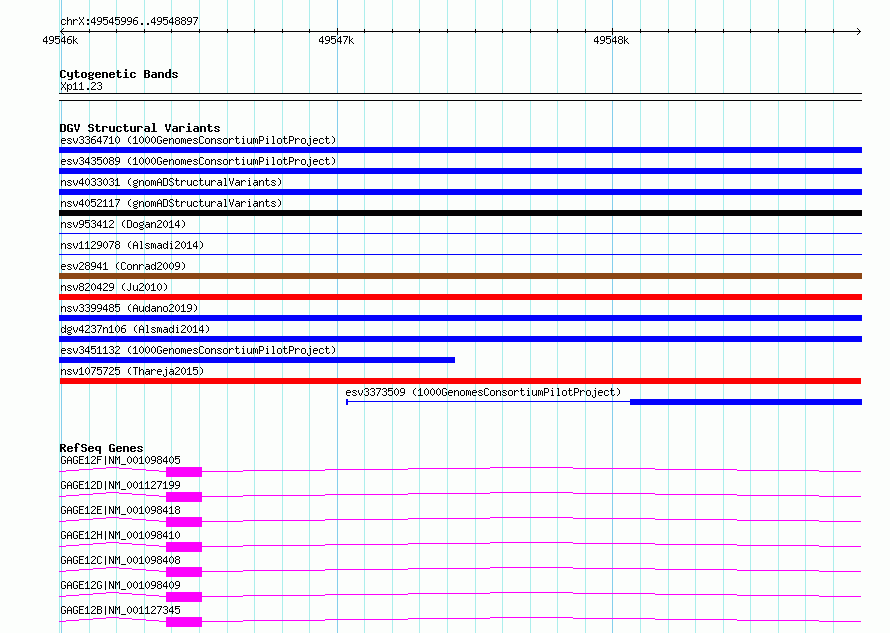The width and height of the screenshot is (890, 633).
Task: Click the thick esv3373509 blue segment
Action: pos(746,402)
